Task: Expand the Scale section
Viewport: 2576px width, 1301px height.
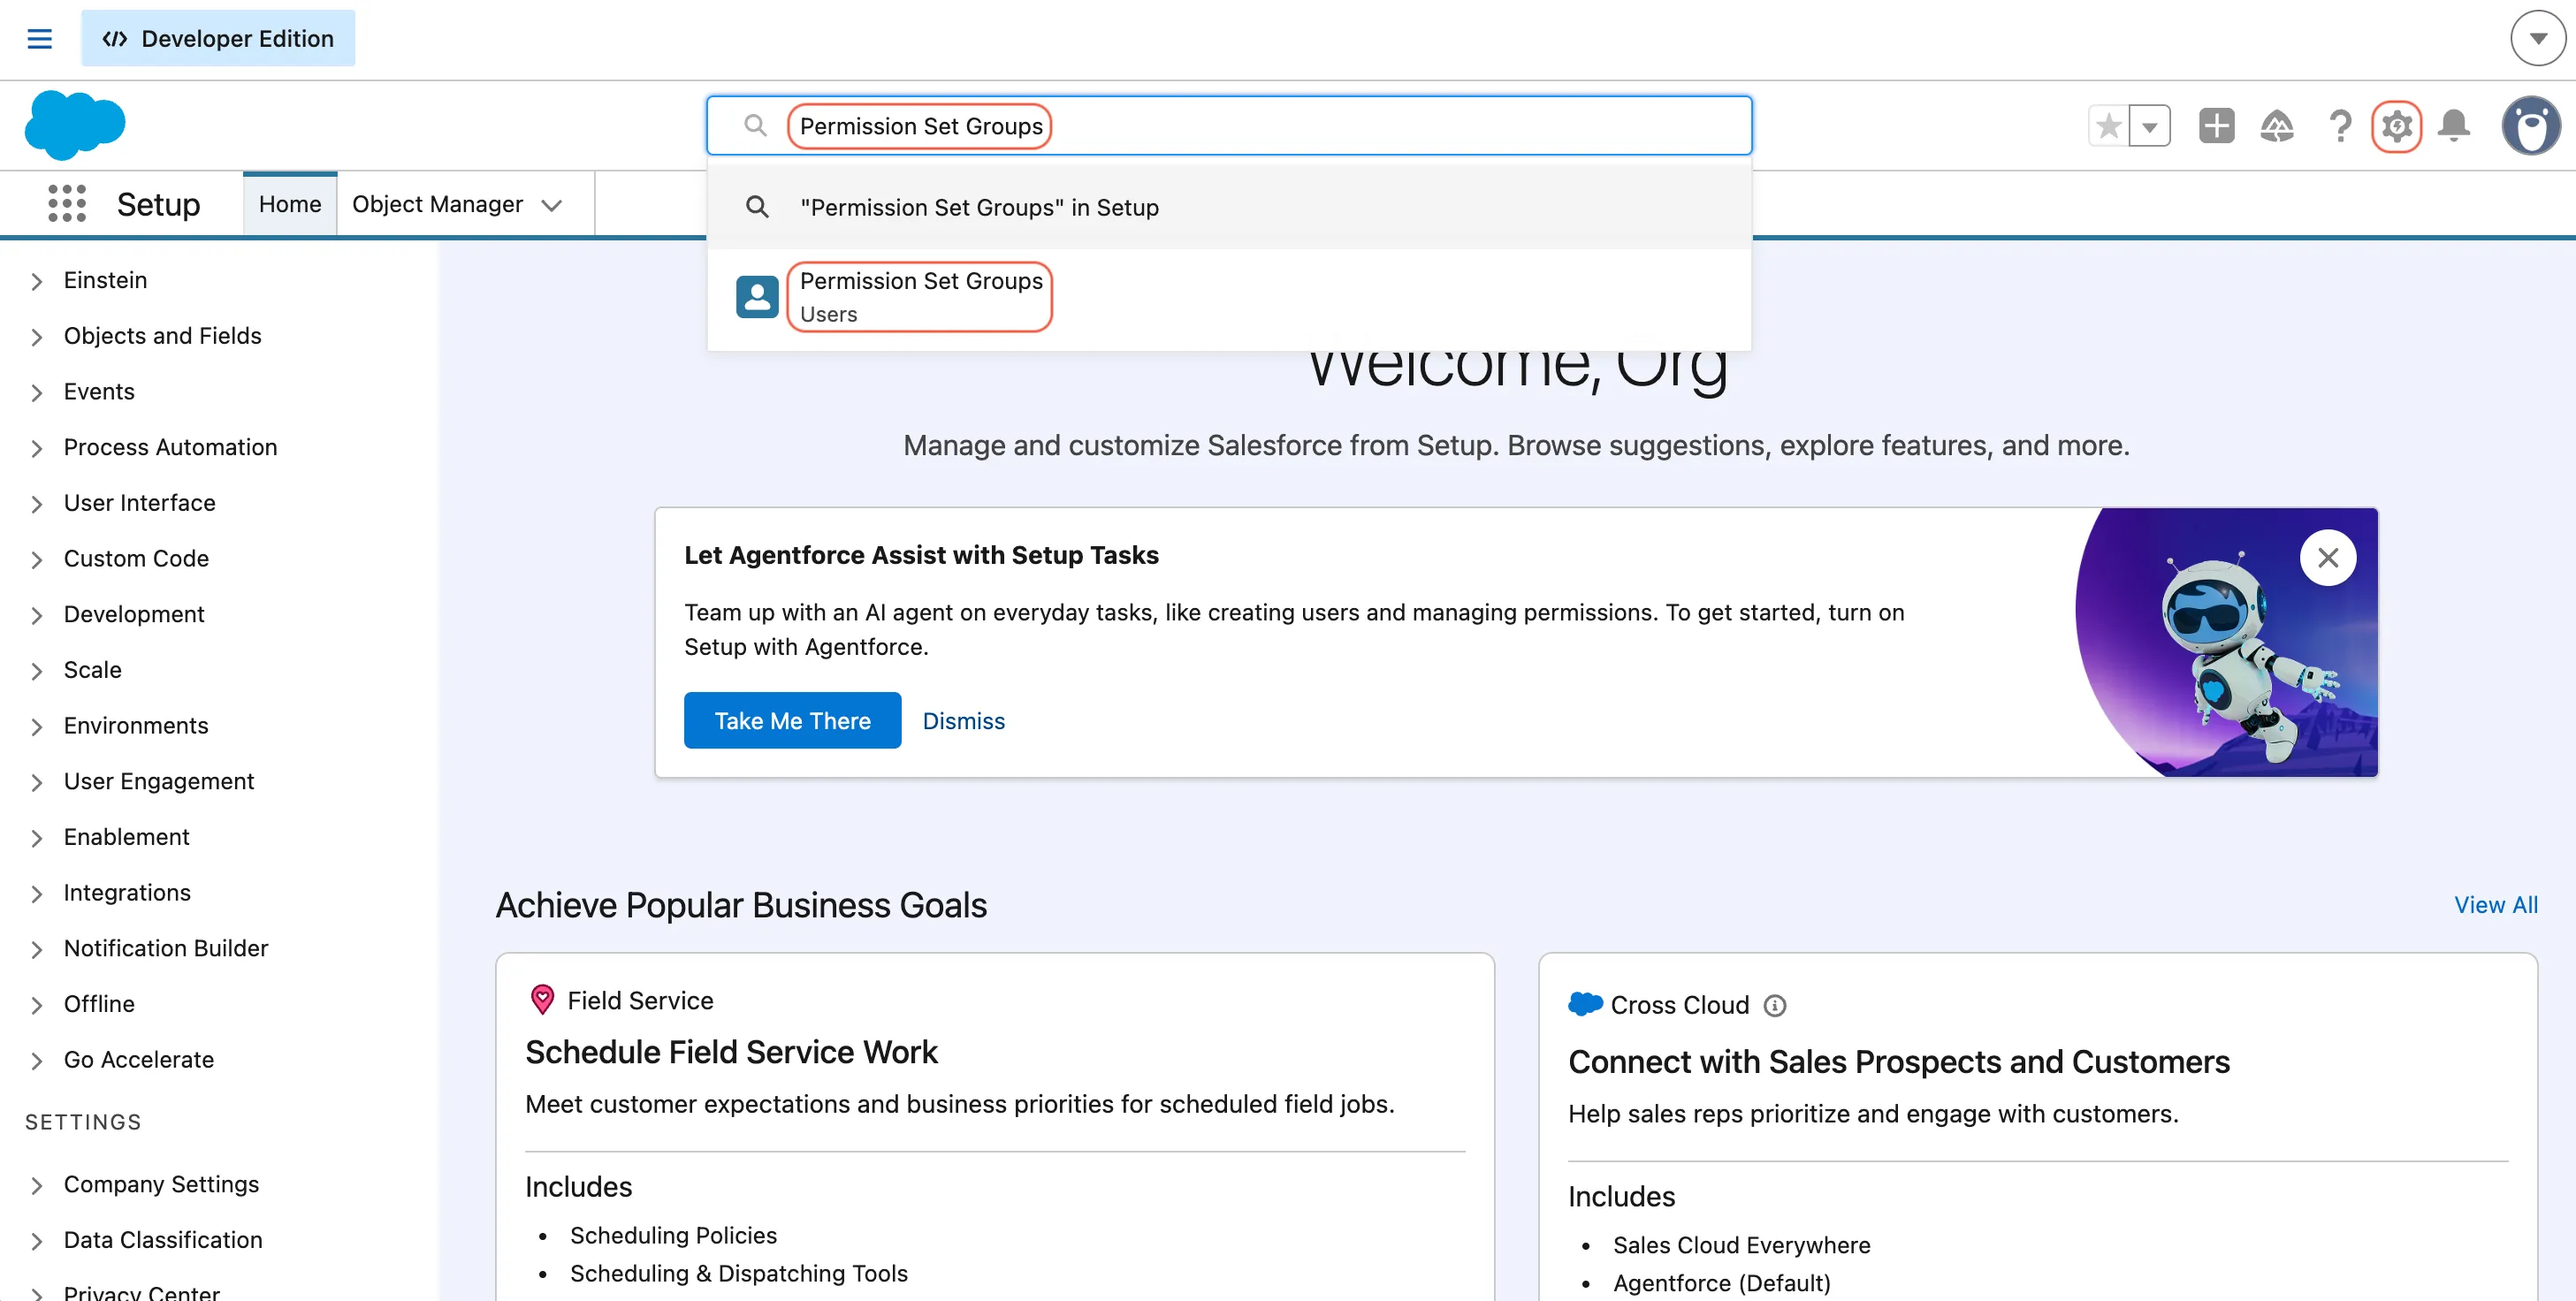Action: tap(37, 671)
